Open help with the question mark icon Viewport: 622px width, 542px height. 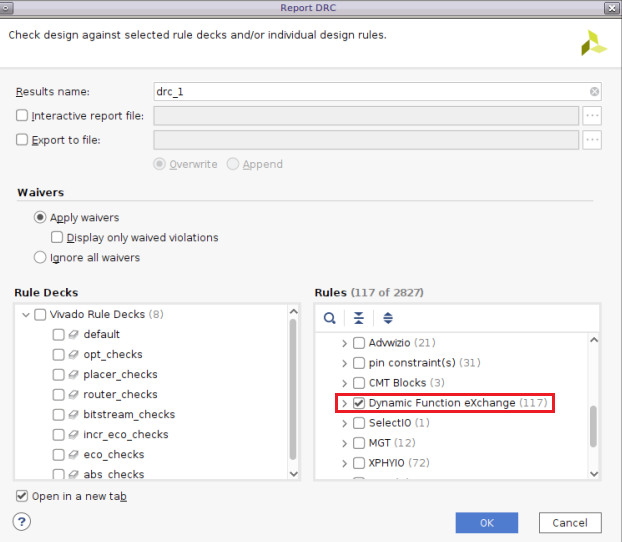tap(22, 521)
